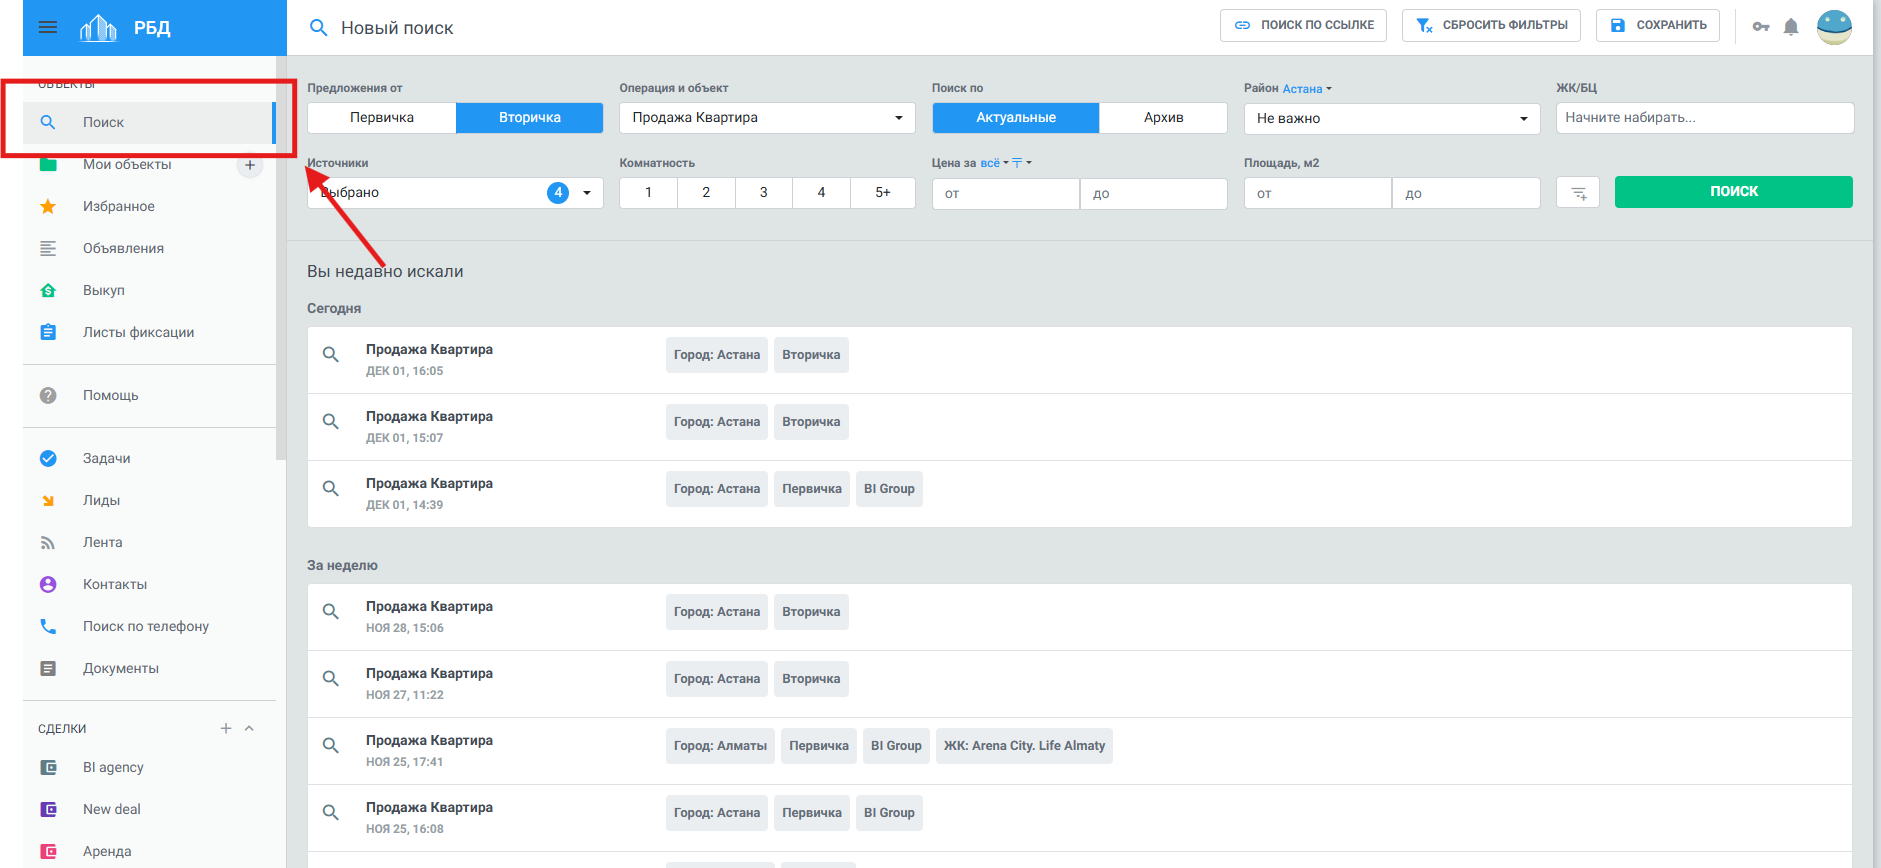1881x868 pixels.
Task: Toggle search to Архив
Action: [x=1163, y=118]
